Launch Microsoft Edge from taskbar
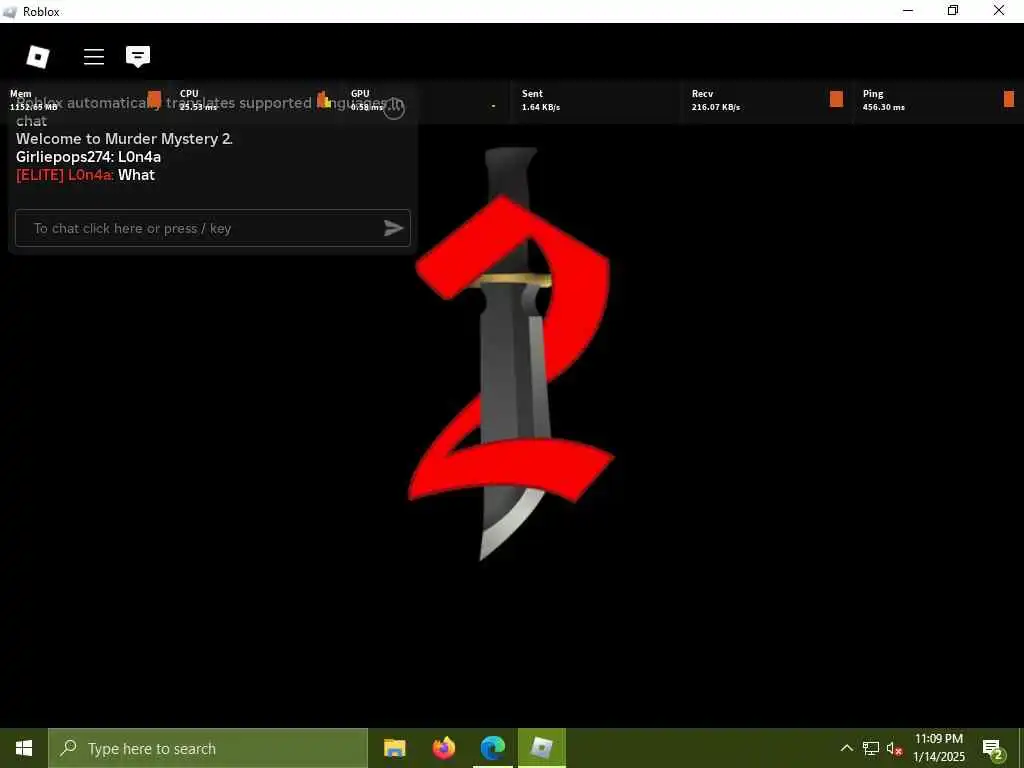Viewport: 1024px width, 768px height. pos(492,748)
